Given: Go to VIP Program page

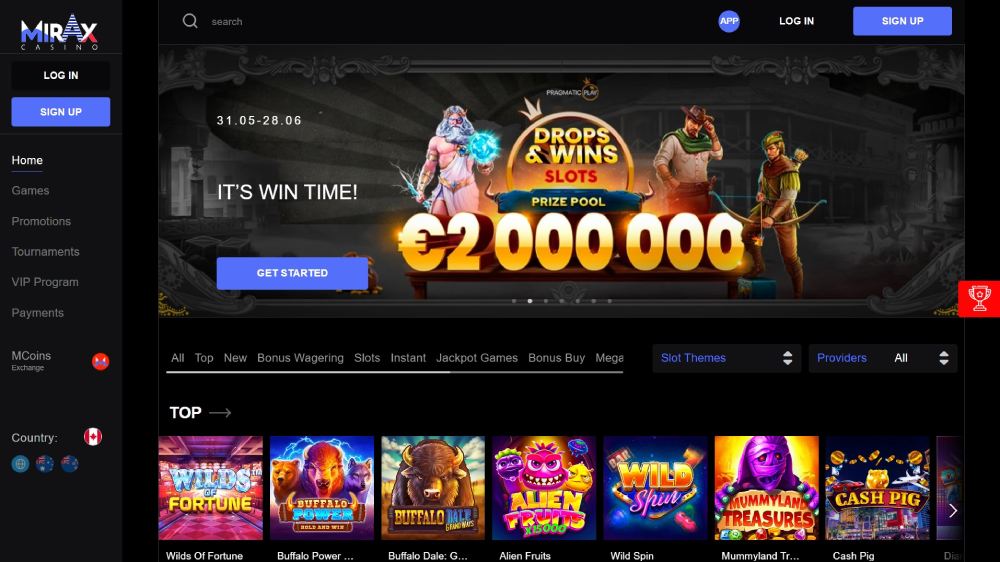Looking at the screenshot, I should (x=45, y=282).
